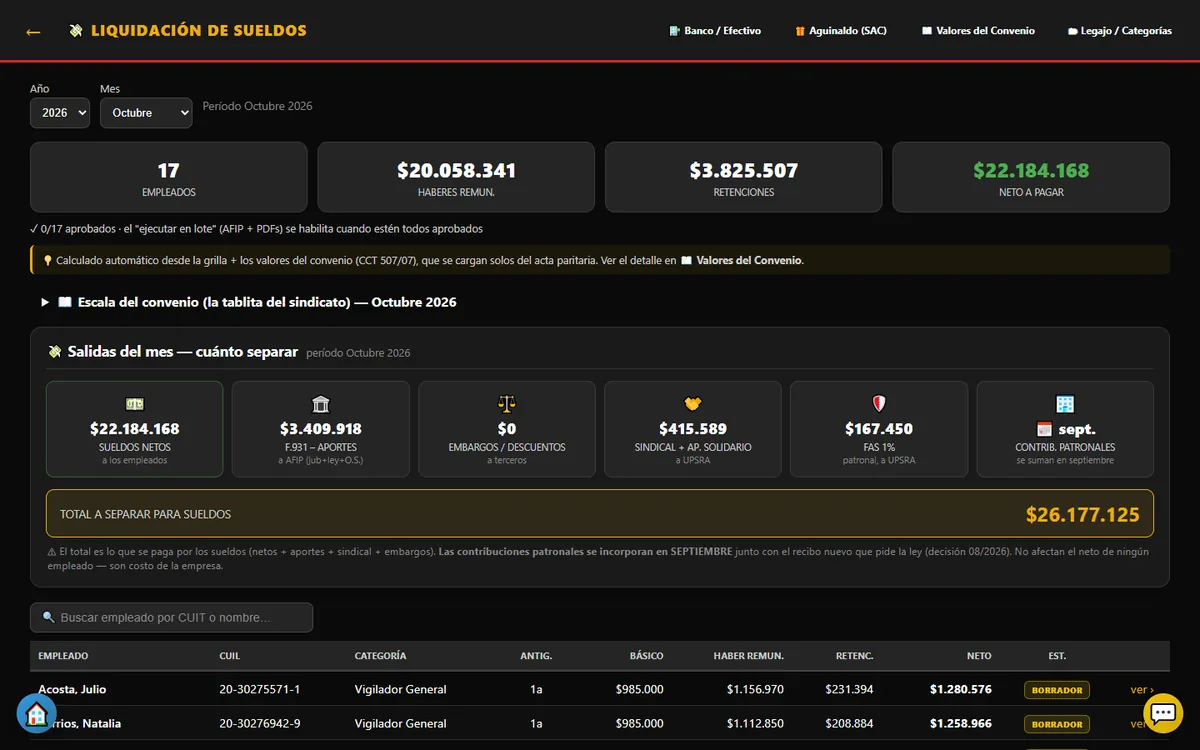Go back with the yellow arrow
The width and height of the screenshot is (1200, 750).
pyautogui.click(x=33, y=32)
